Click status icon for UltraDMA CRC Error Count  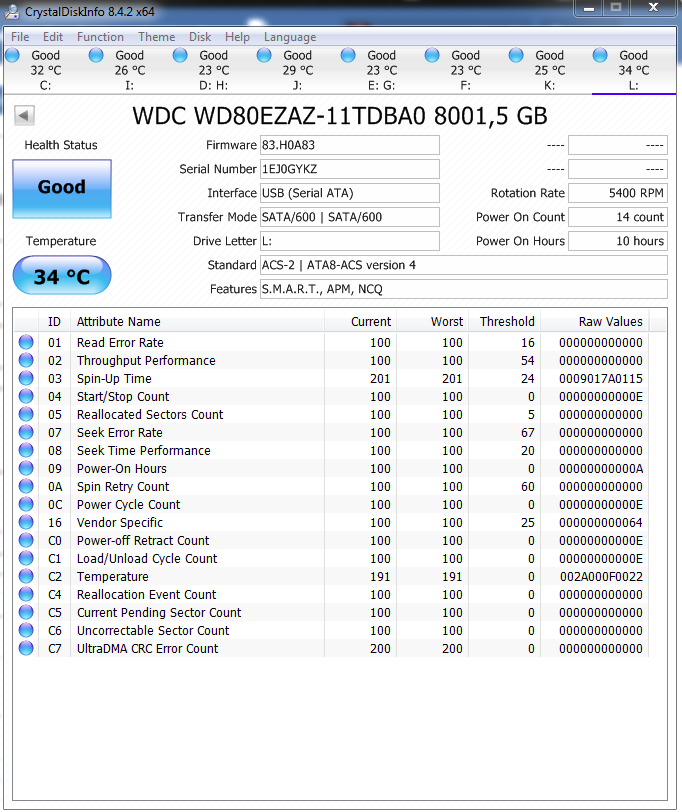coord(26,648)
